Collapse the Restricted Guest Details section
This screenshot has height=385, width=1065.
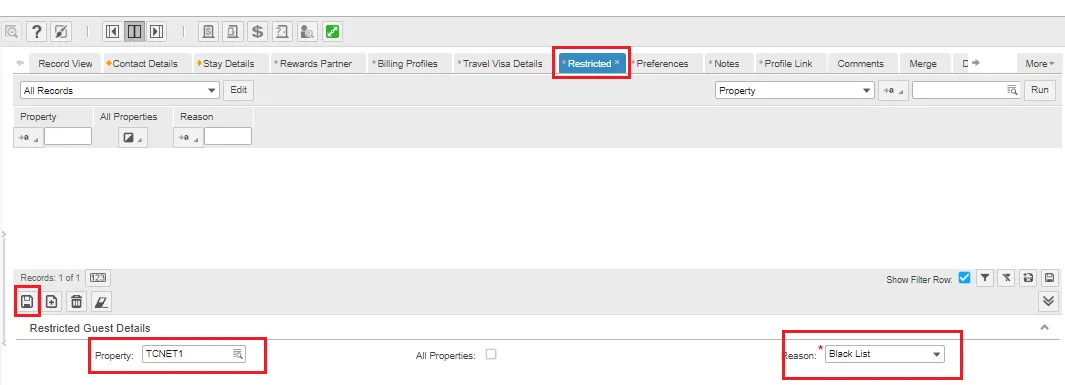[x=1045, y=328]
